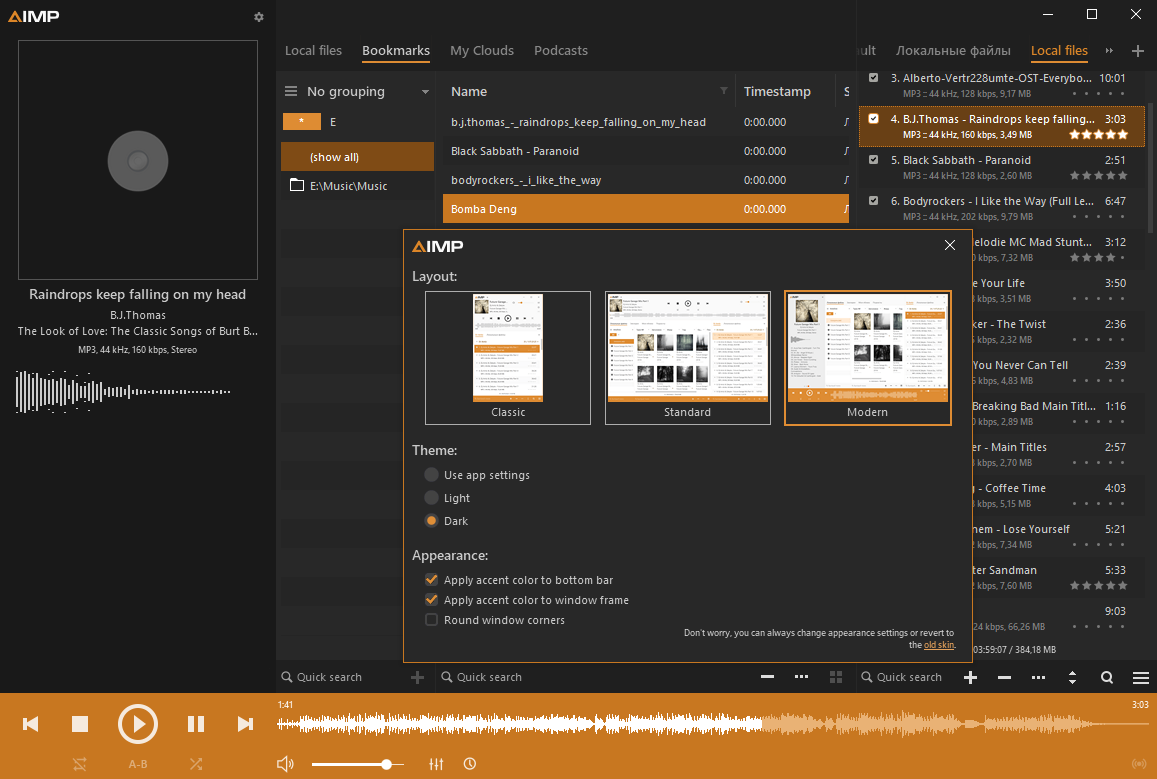Viewport: 1157px width, 779px height.
Task: Remove files from playlist with minus icon
Action: [1004, 677]
